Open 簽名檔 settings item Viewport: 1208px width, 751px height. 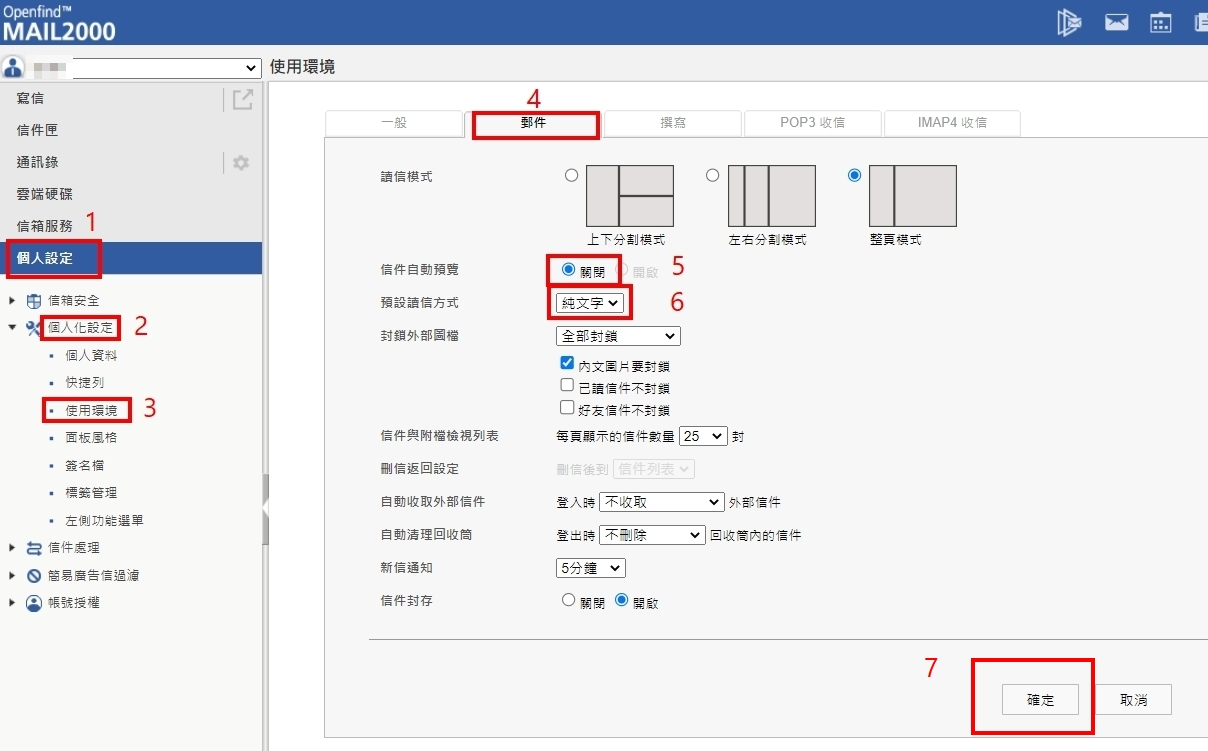pos(84,466)
